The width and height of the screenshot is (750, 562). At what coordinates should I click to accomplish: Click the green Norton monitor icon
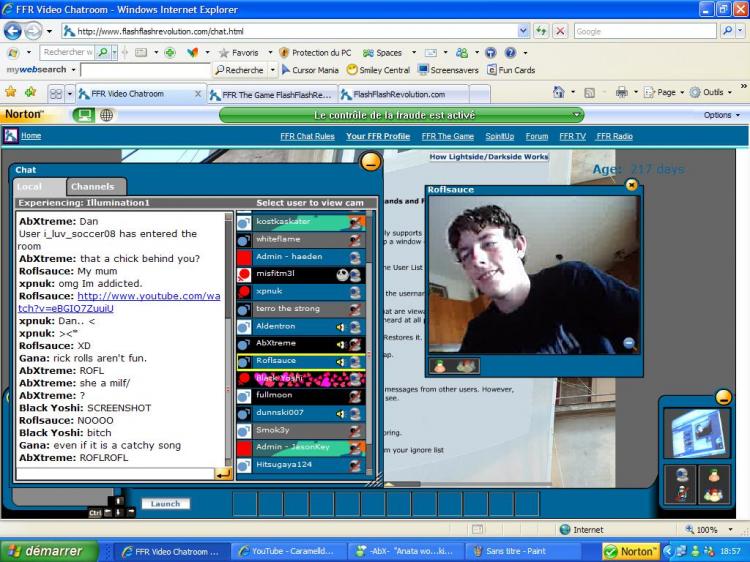pyautogui.click(x=84, y=115)
